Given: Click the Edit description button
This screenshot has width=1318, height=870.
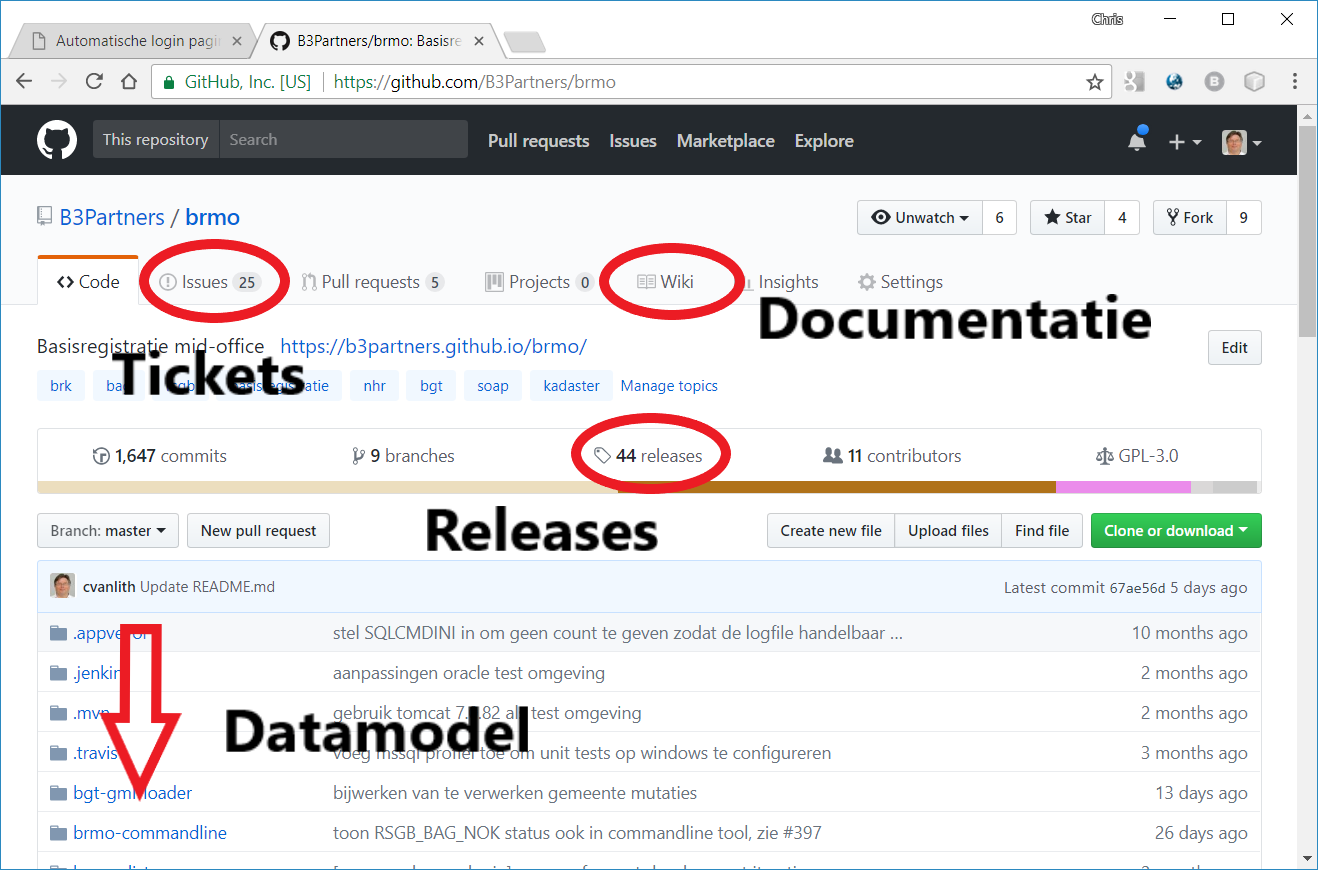Looking at the screenshot, I should (1235, 348).
